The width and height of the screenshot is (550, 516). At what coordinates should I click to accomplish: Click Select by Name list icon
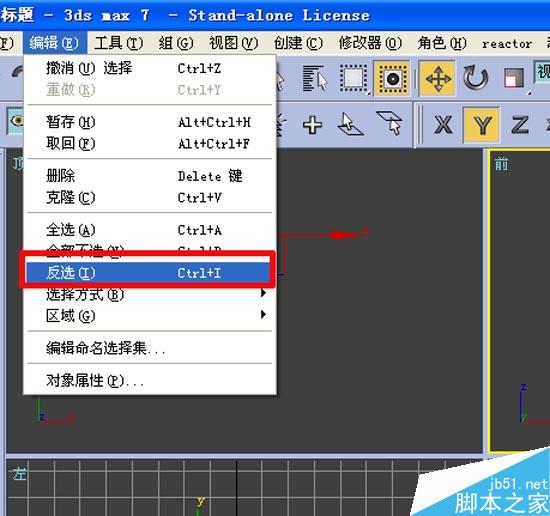tap(314, 78)
